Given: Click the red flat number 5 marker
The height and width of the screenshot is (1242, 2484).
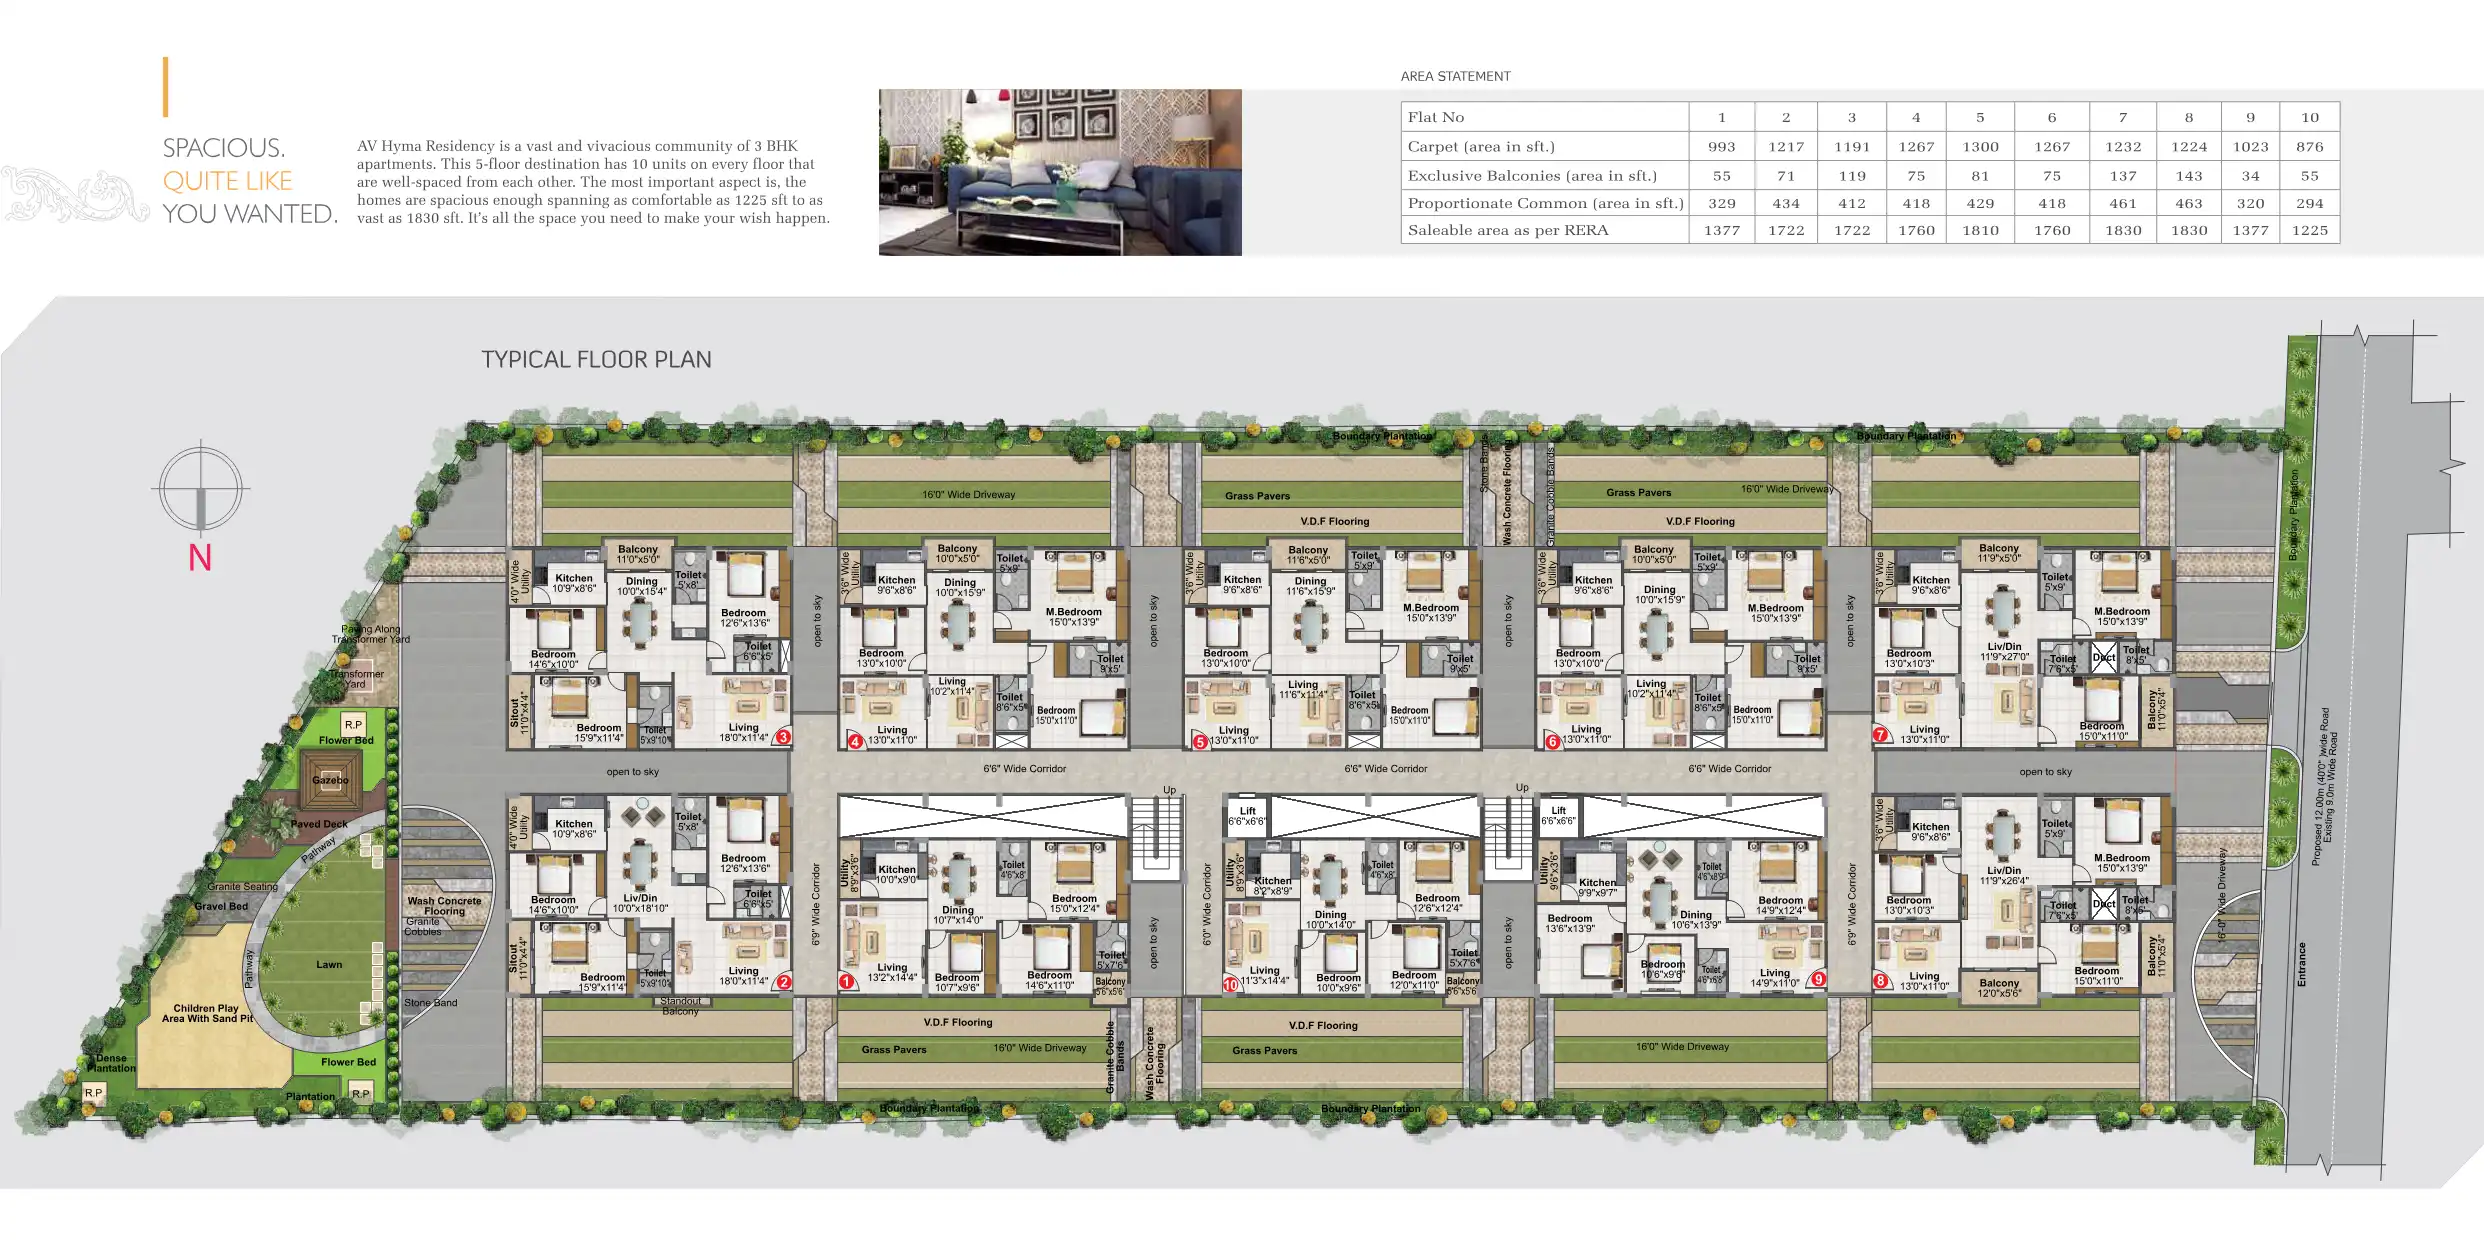Looking at the screenshot, I should pos(1200,742).
